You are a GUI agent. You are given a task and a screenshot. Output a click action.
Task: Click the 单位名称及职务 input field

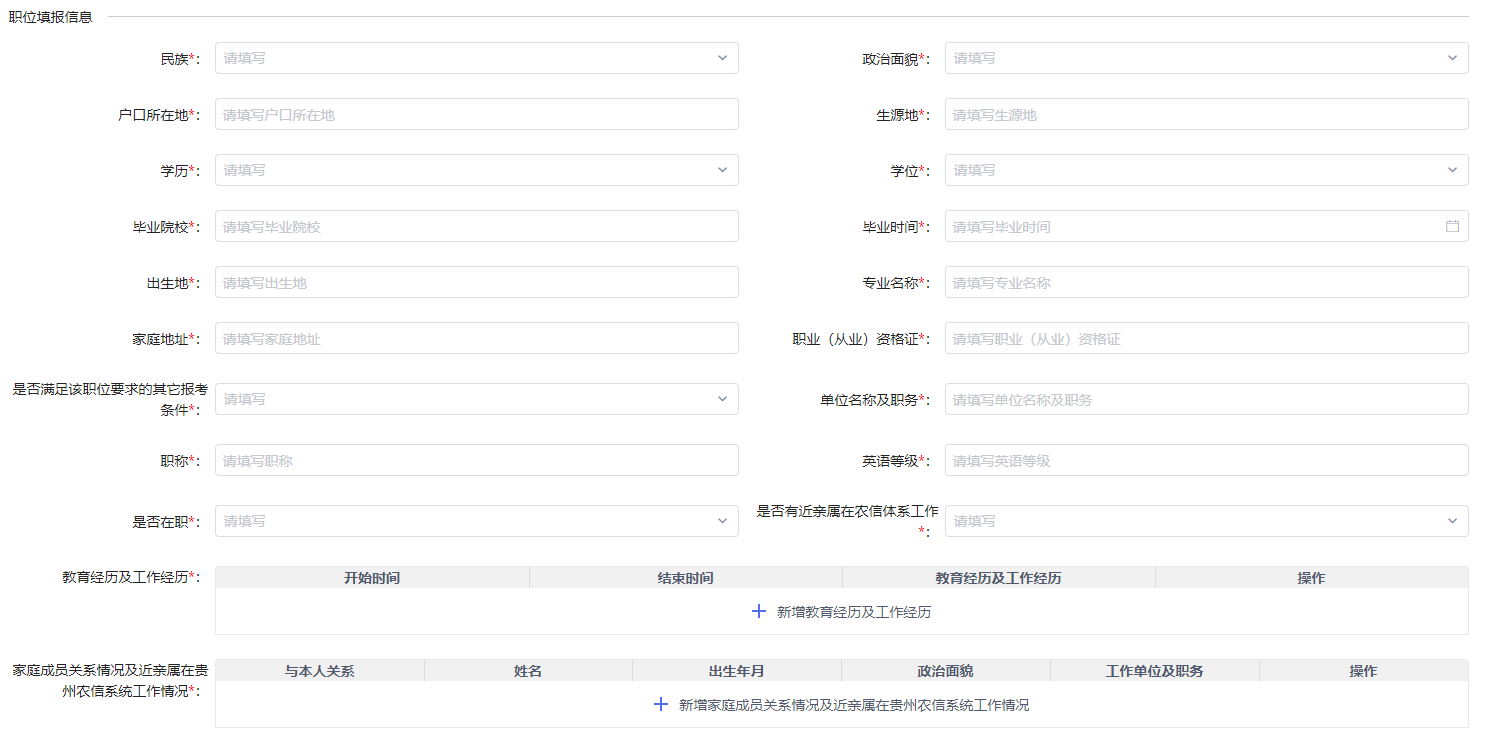coord(1206,399)
